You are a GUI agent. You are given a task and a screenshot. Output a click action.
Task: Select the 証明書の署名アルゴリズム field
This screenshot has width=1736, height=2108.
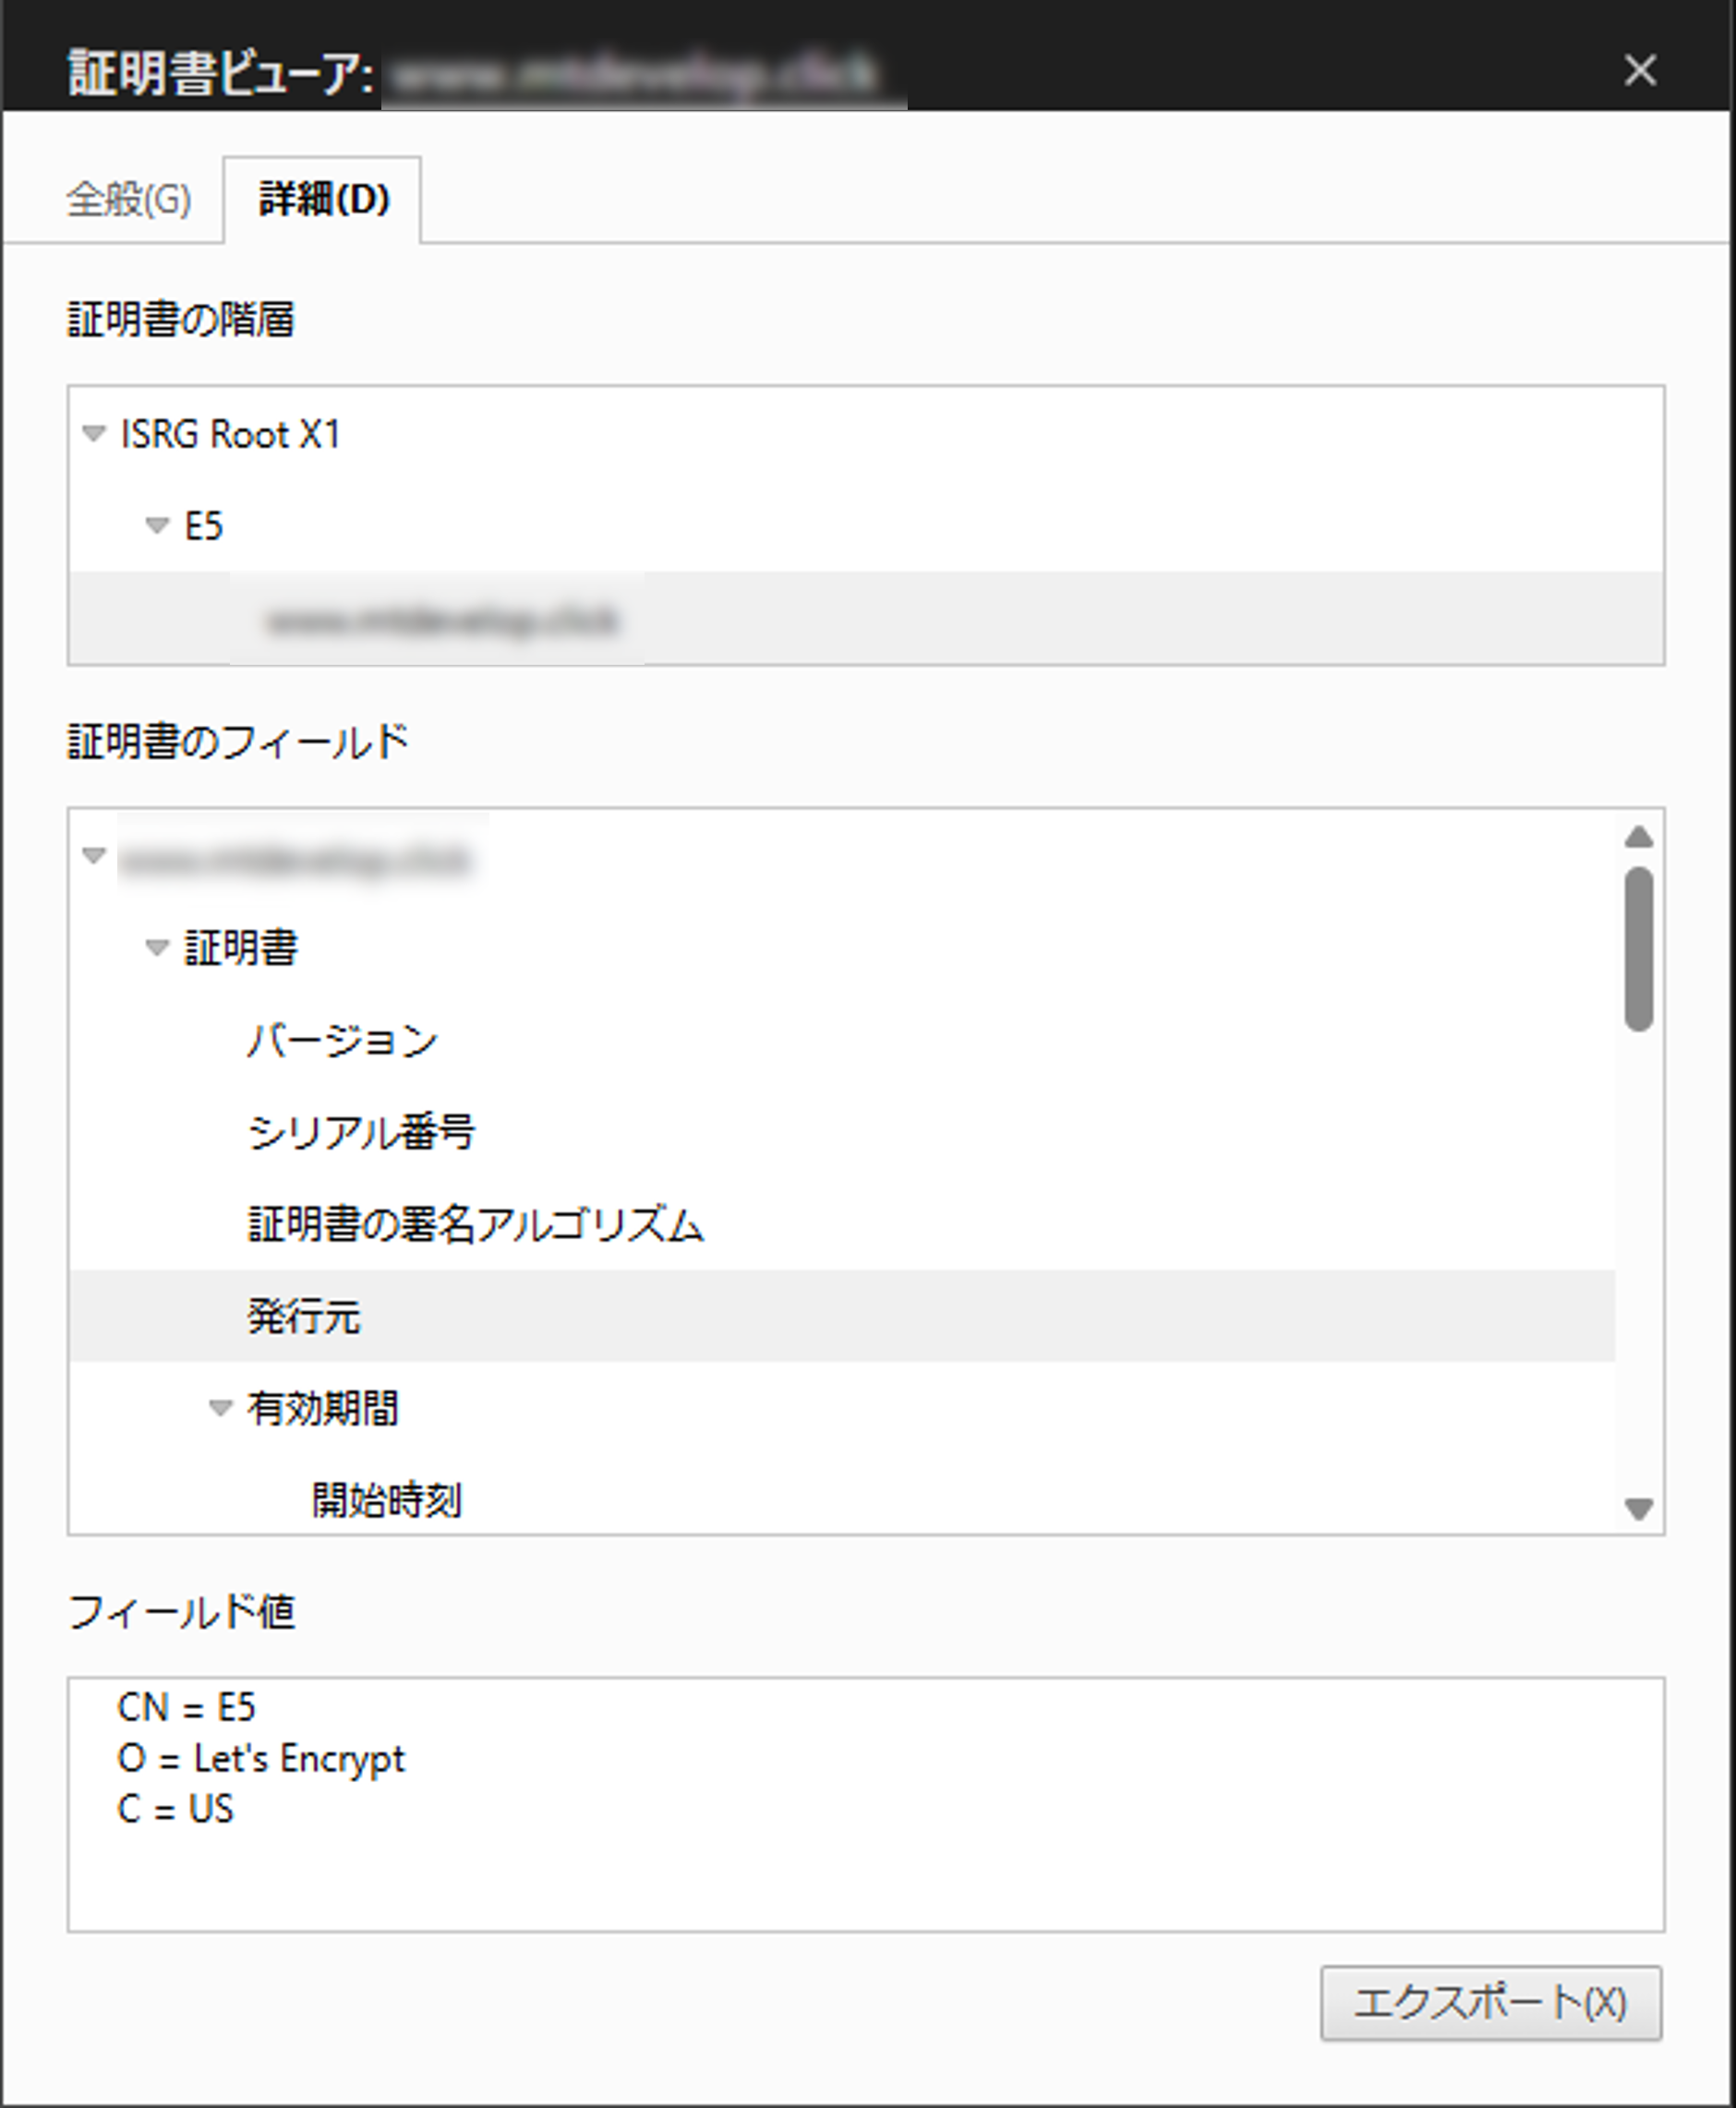point(476,1226)
